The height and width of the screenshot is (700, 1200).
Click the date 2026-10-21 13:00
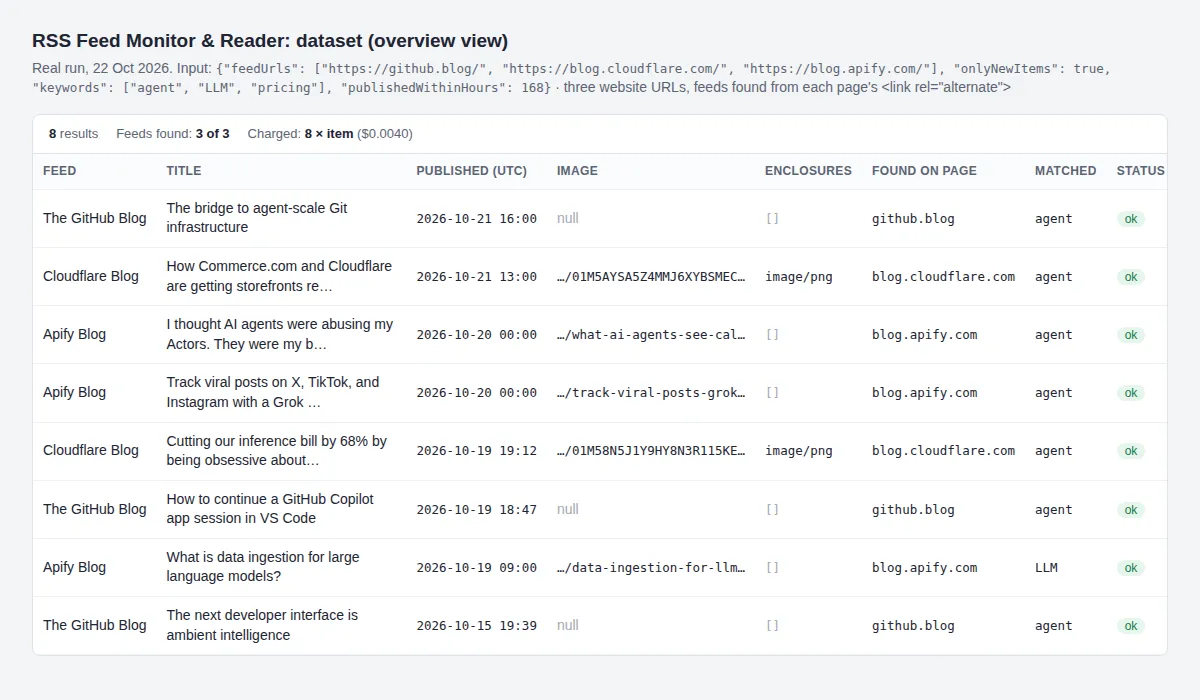pos(476,277)
